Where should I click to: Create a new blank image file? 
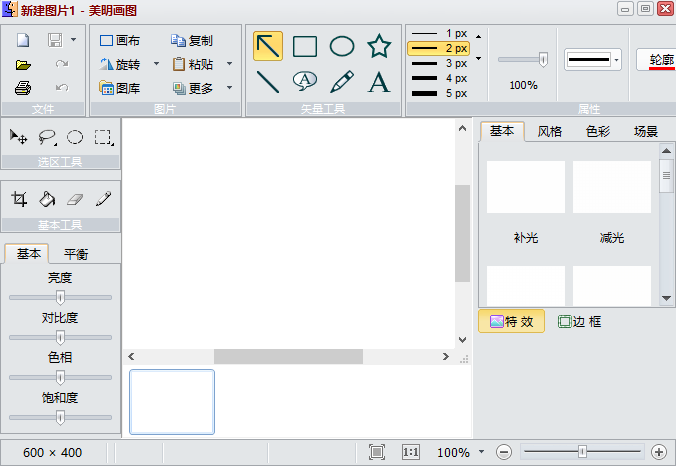click(23, 40)
